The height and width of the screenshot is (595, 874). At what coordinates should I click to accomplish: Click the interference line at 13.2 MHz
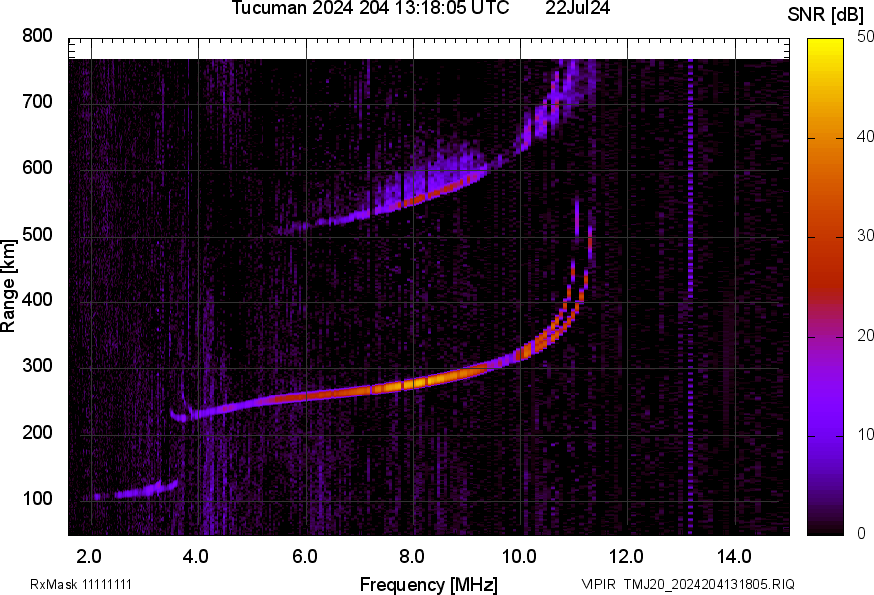[691, 296]
